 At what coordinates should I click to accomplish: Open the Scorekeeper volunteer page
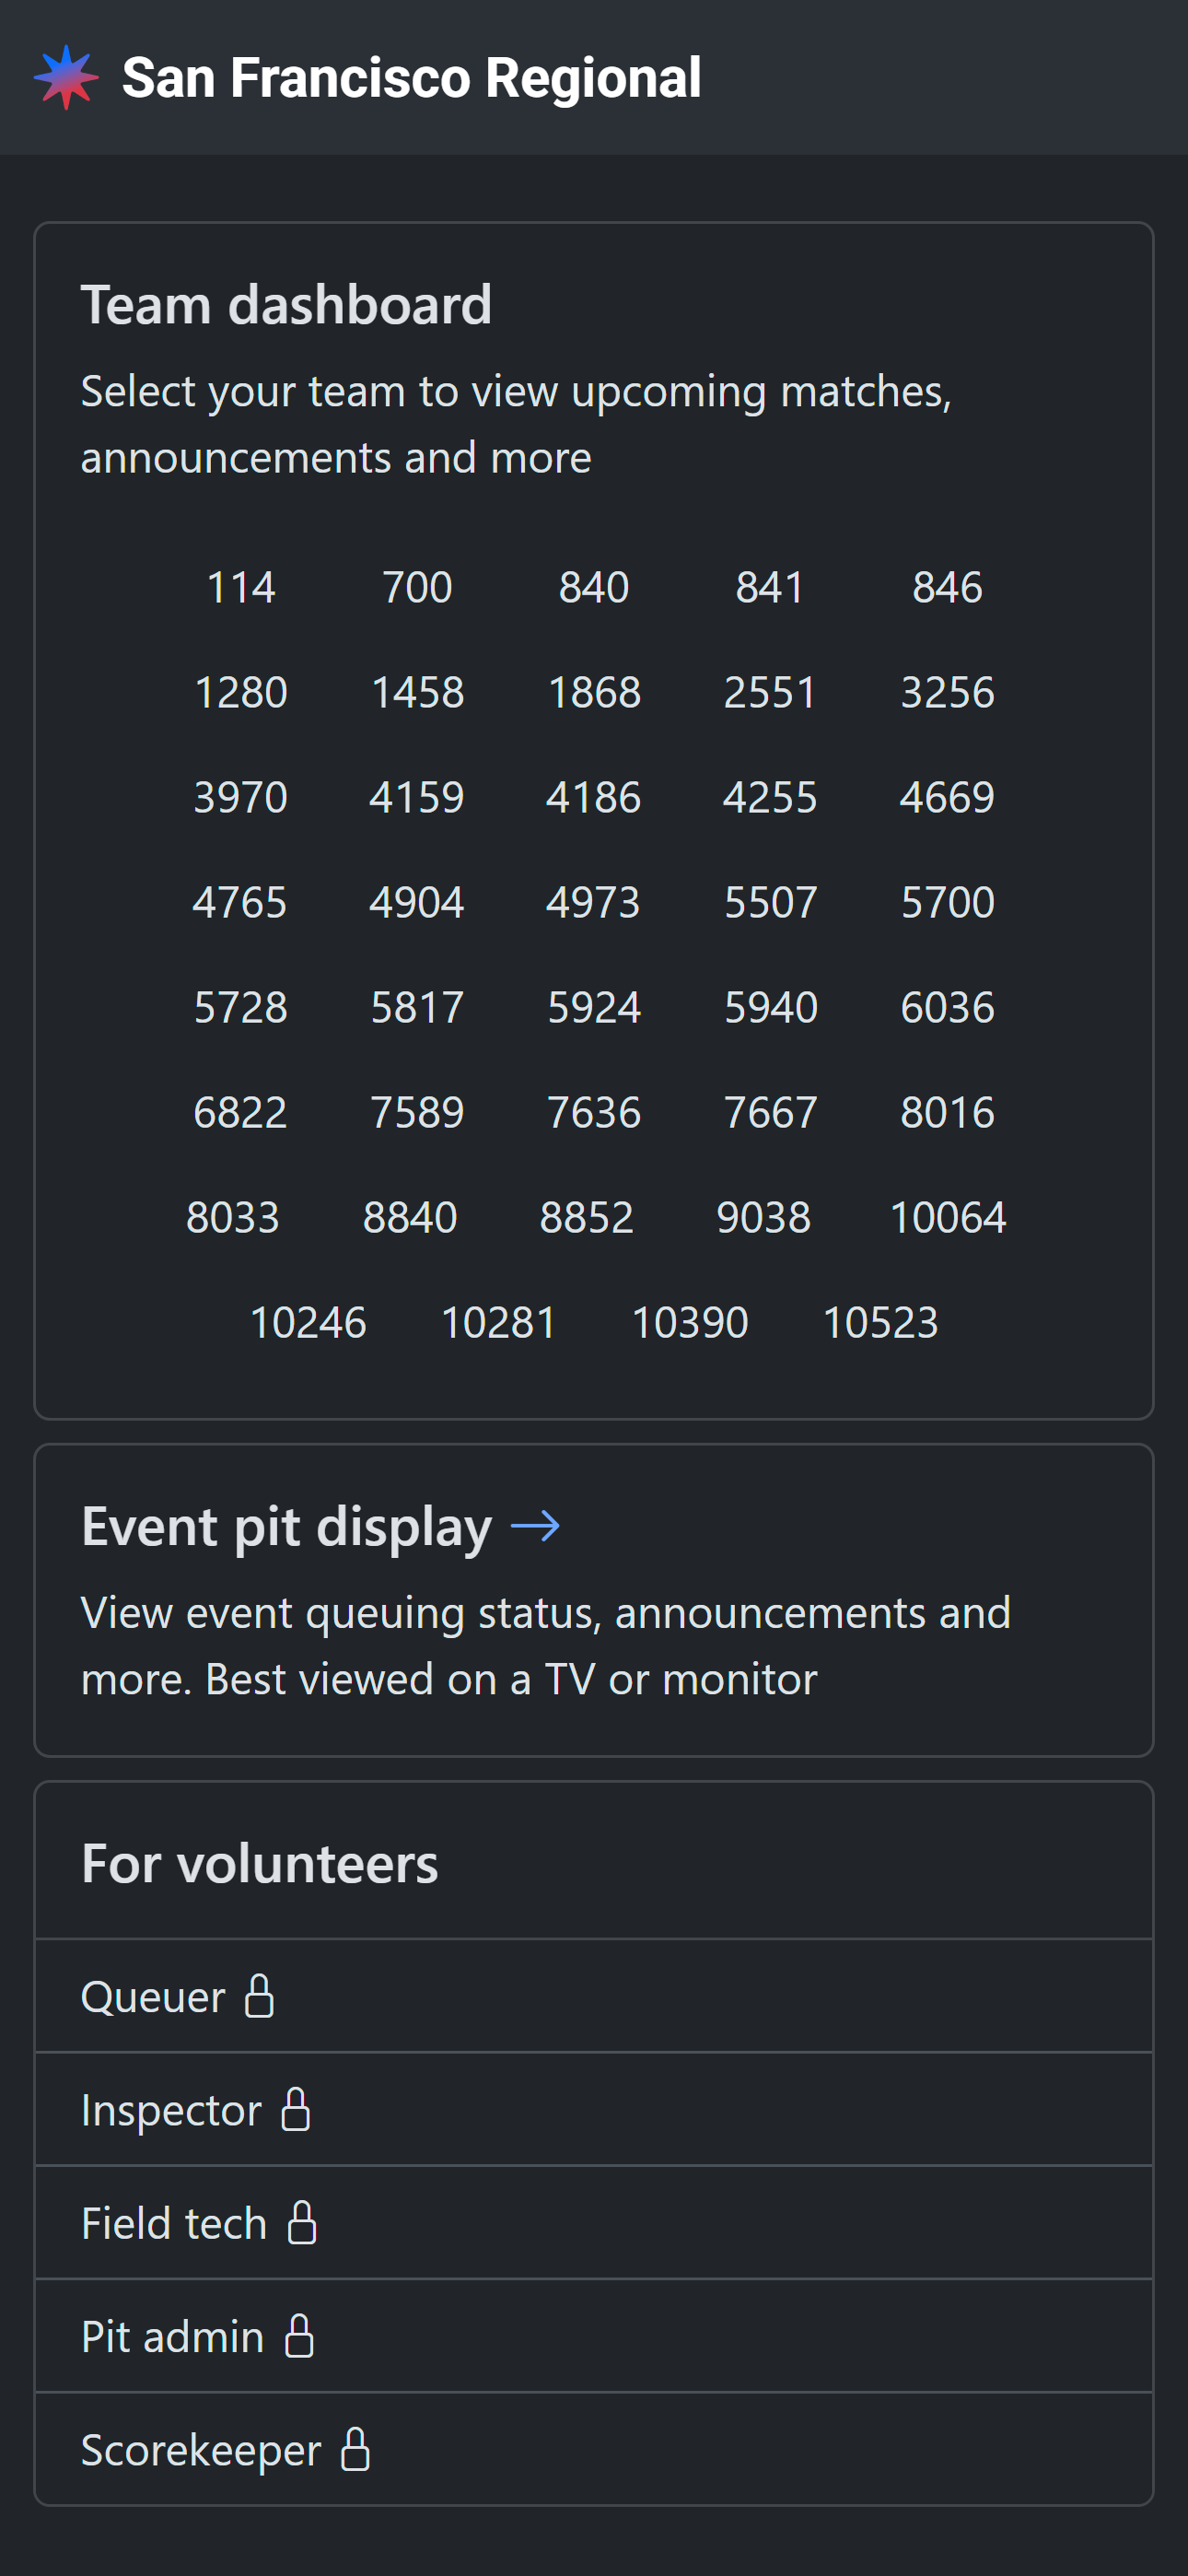[201, 2449]
